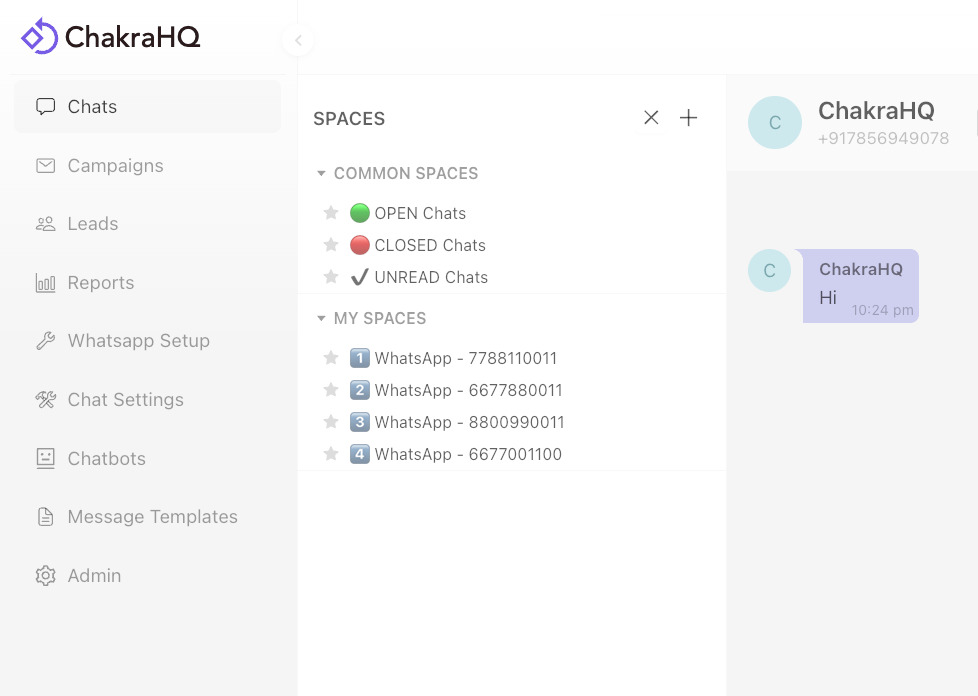Add a new space with plus icon

(689, 117)
